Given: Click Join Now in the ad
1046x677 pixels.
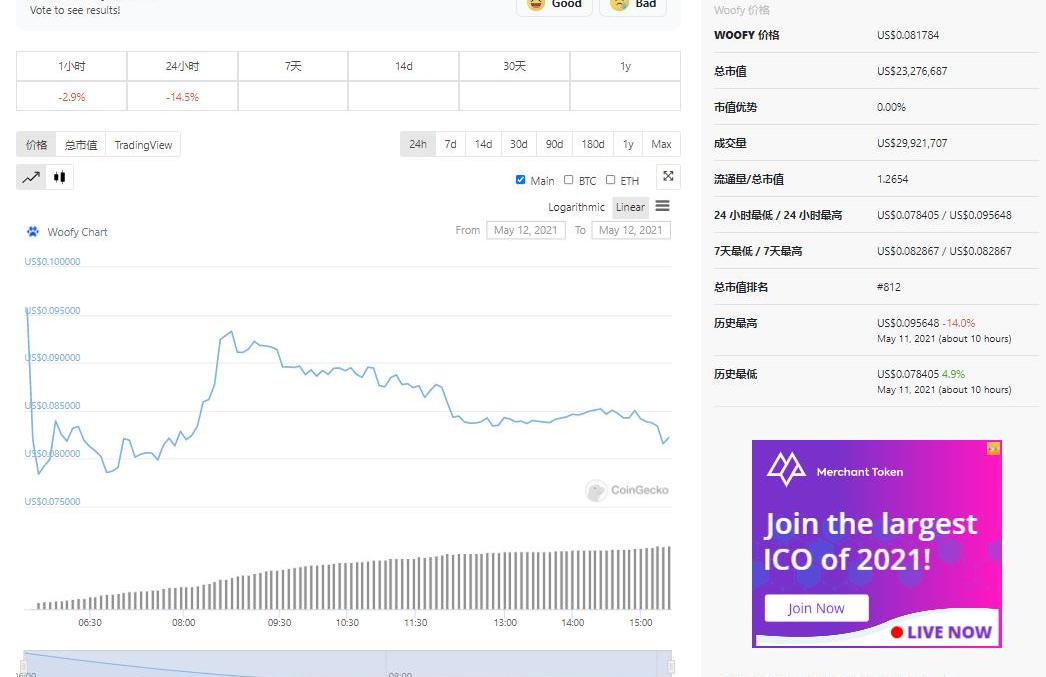Looking at the screenshot, I should [816, 608].
